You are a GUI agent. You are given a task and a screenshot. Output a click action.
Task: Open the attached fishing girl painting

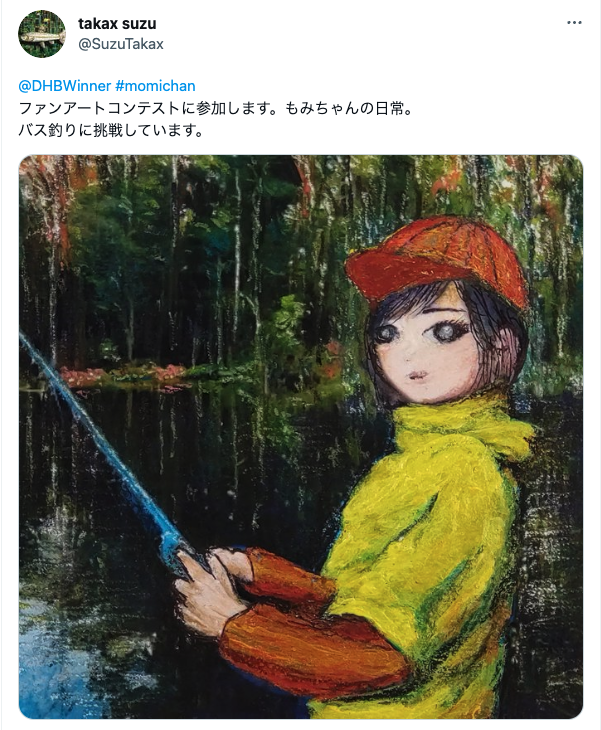[x=301, y=437]
